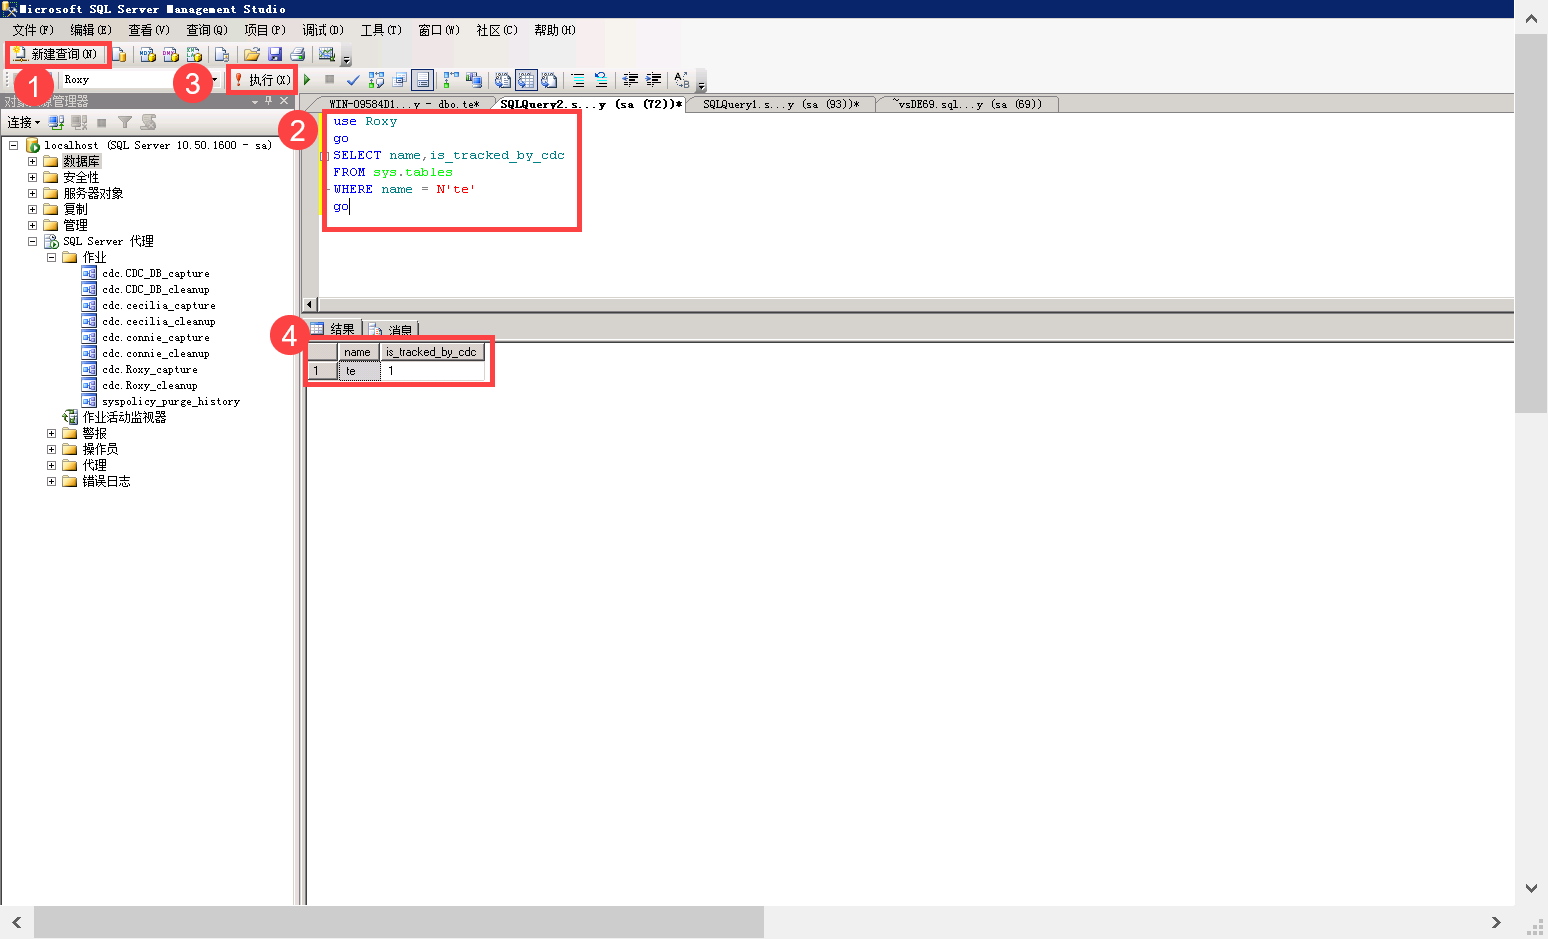Open the DMX analysis query icon
1548x939 pixels.
pyautogui.click(x=170, y=54)
